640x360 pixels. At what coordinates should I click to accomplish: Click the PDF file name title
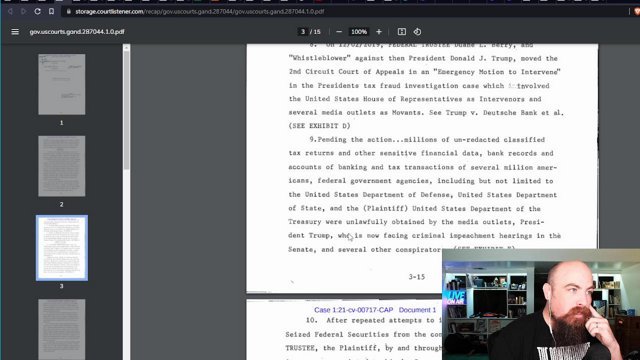77,32
